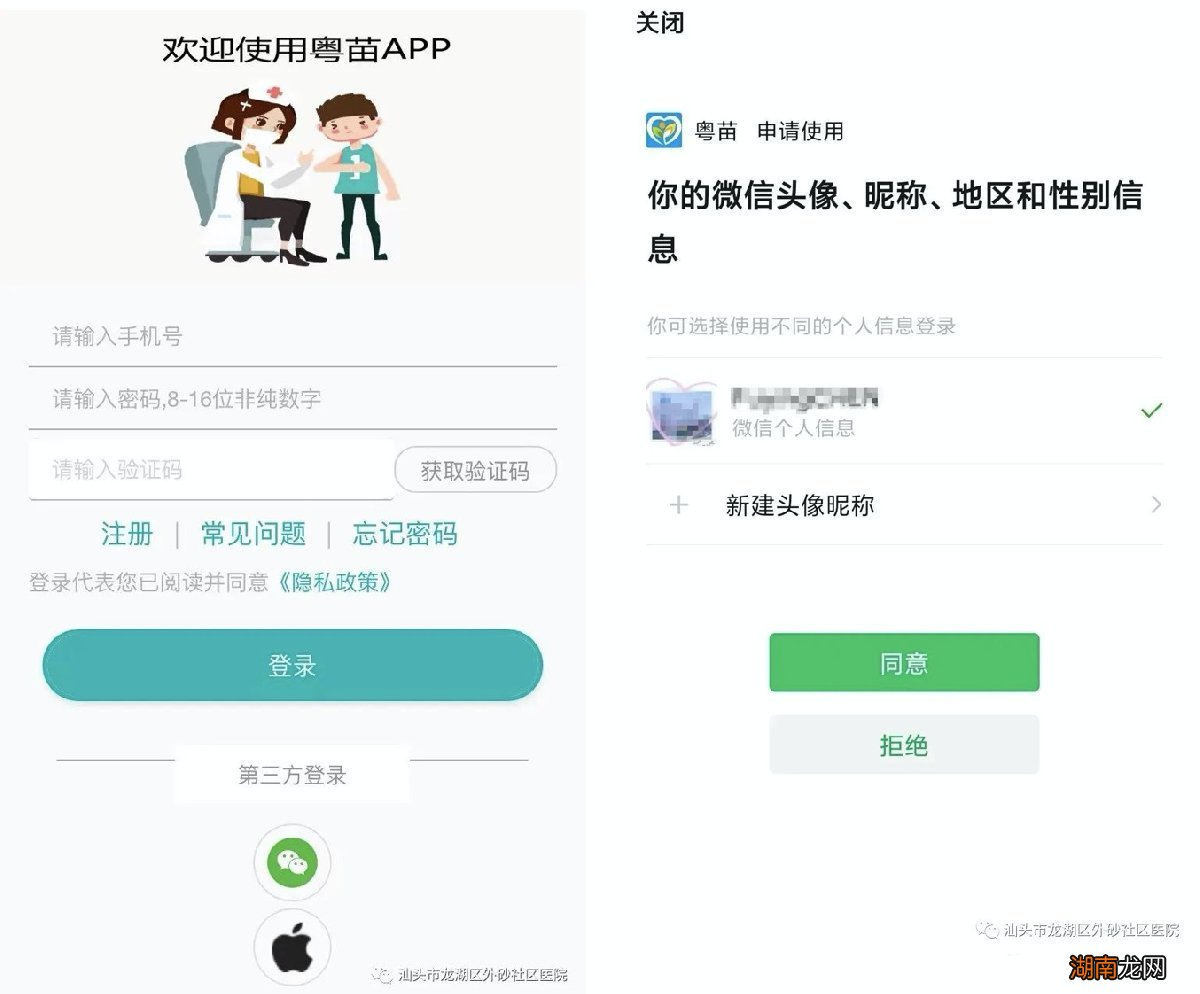This screenshot has width=1200, height=994.
Task: Click the phone number input field
Action: coord(200,336)
